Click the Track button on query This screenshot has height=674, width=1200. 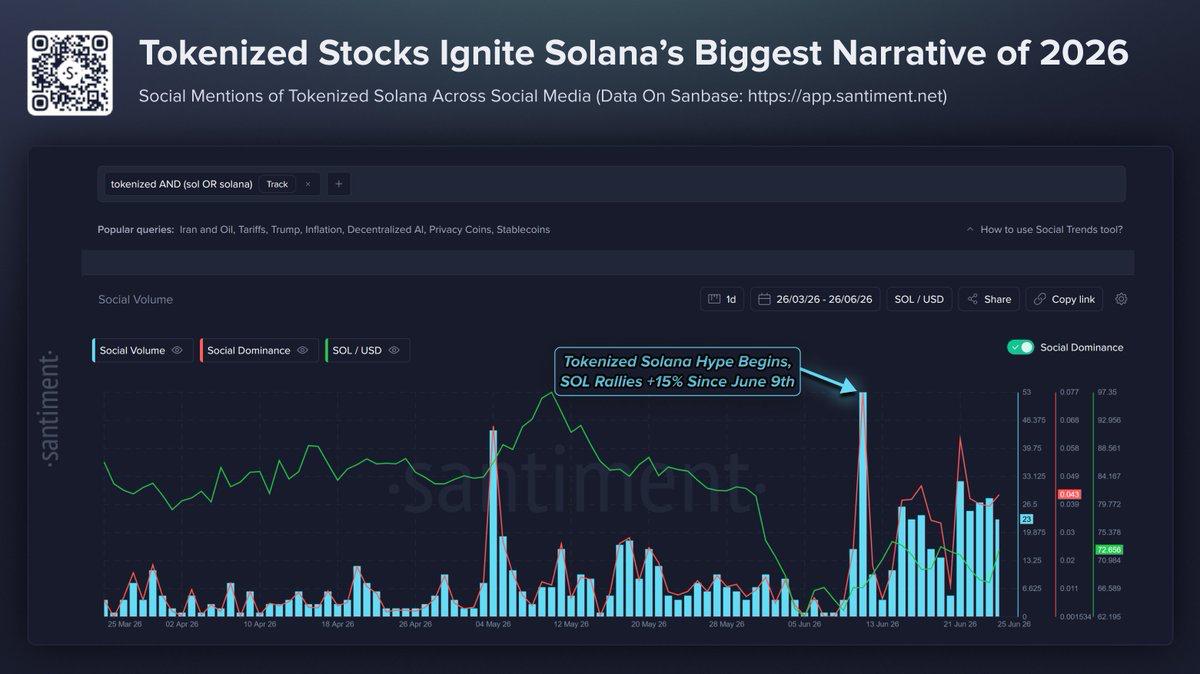tap(277, 184)
